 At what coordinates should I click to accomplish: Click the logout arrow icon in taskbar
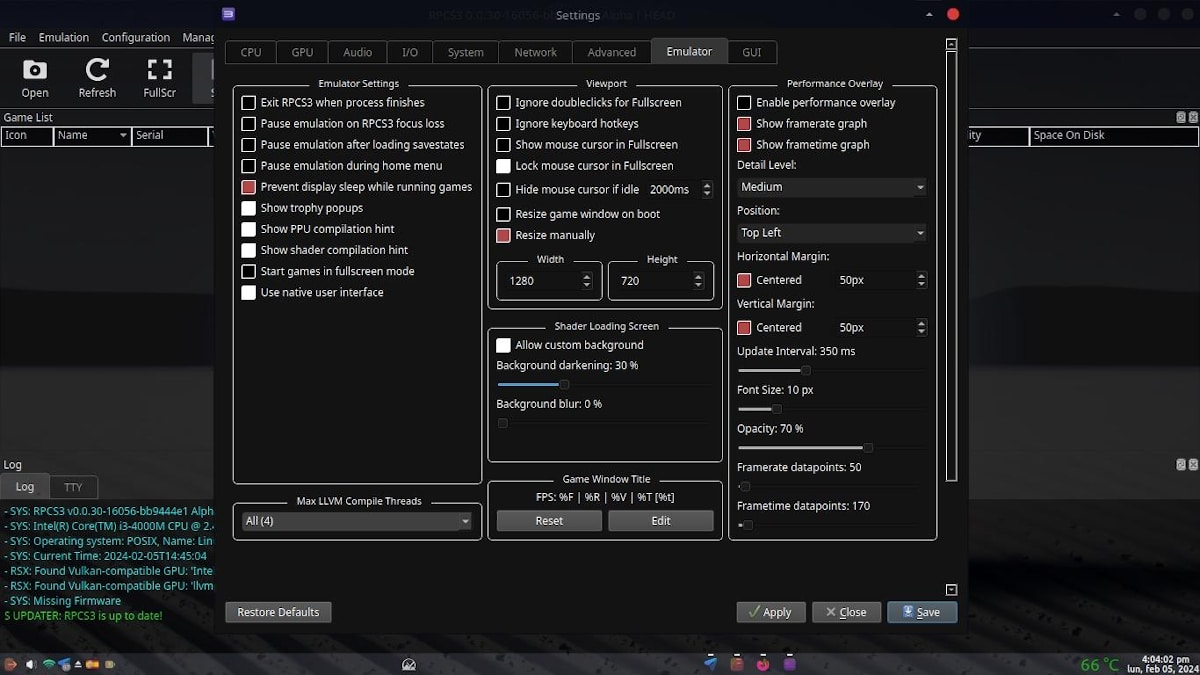pos(10,664)
